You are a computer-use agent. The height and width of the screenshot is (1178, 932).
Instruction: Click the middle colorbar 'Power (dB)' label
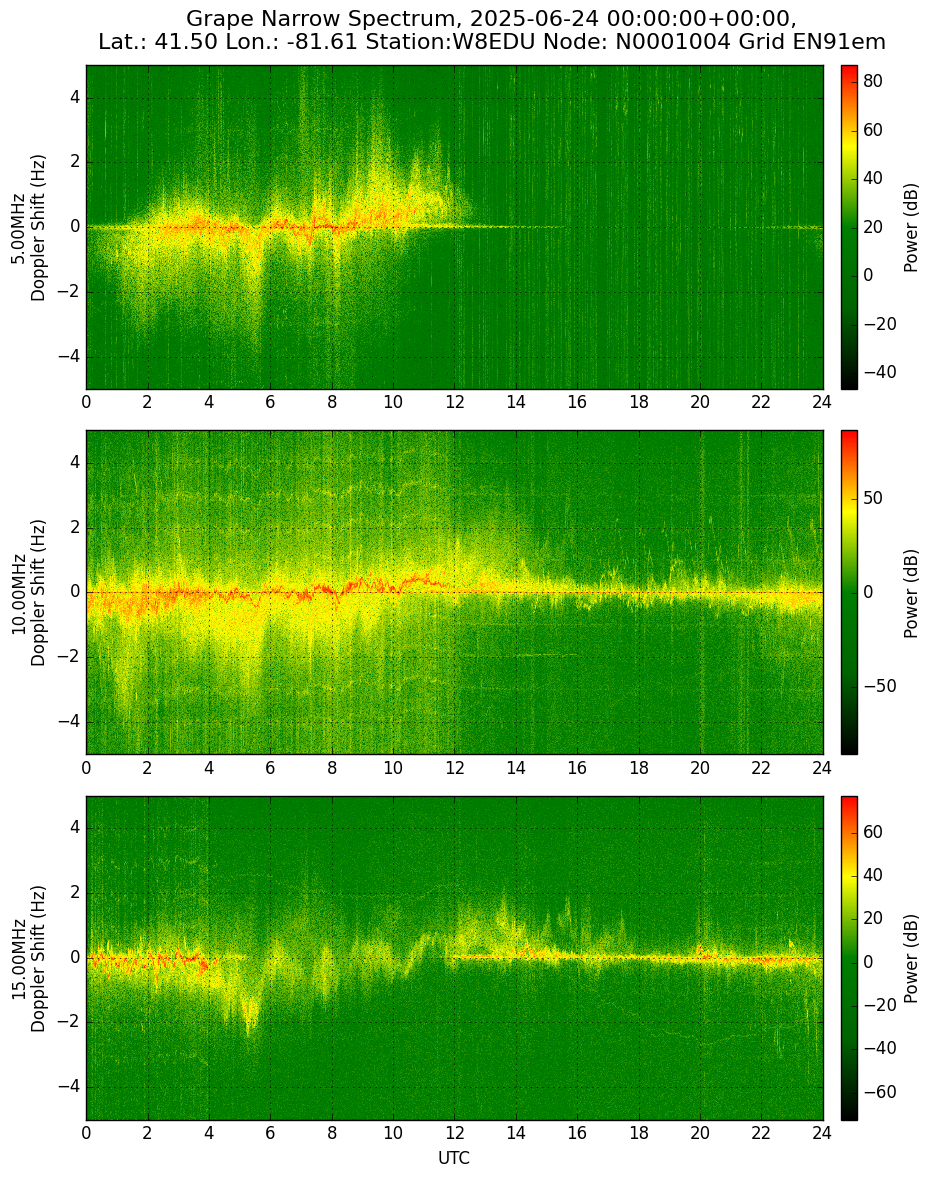pyautogui.click(x=910, y=592)
